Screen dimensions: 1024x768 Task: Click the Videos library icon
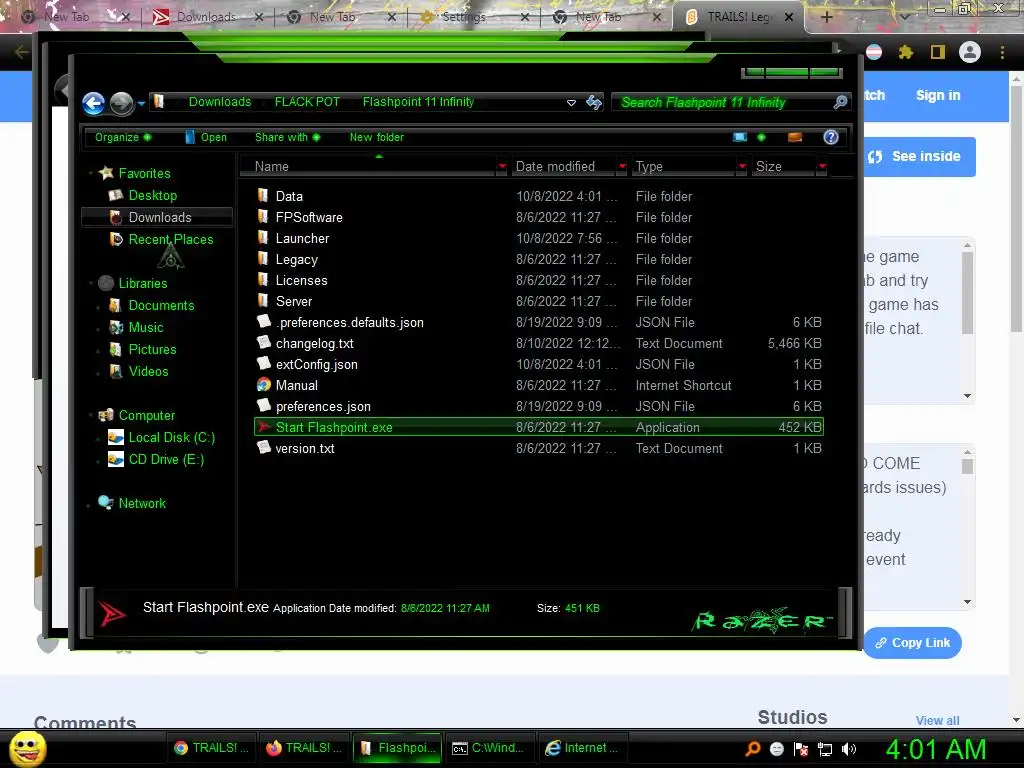[x=116, y=371]
